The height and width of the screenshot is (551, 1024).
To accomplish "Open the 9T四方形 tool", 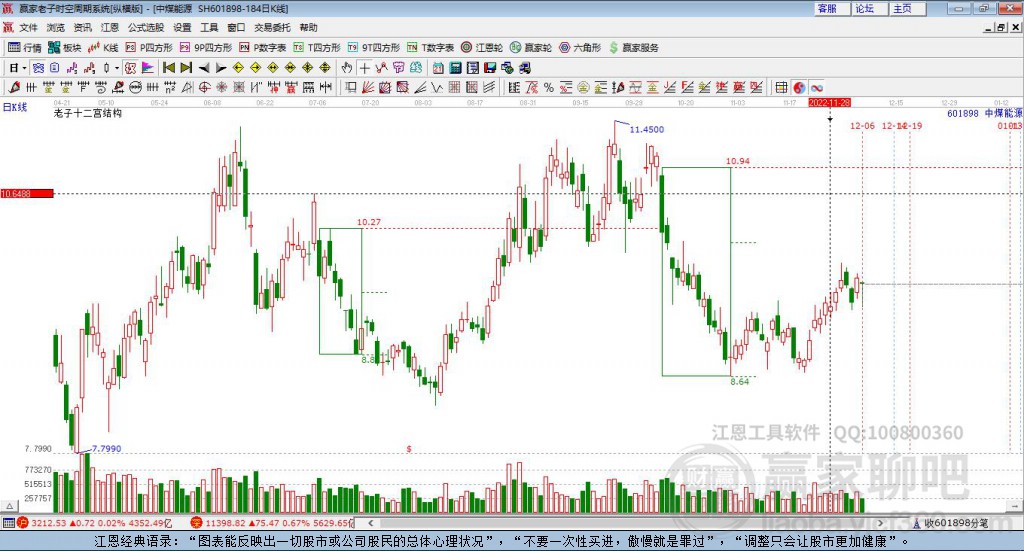I will tap(374, 48).
